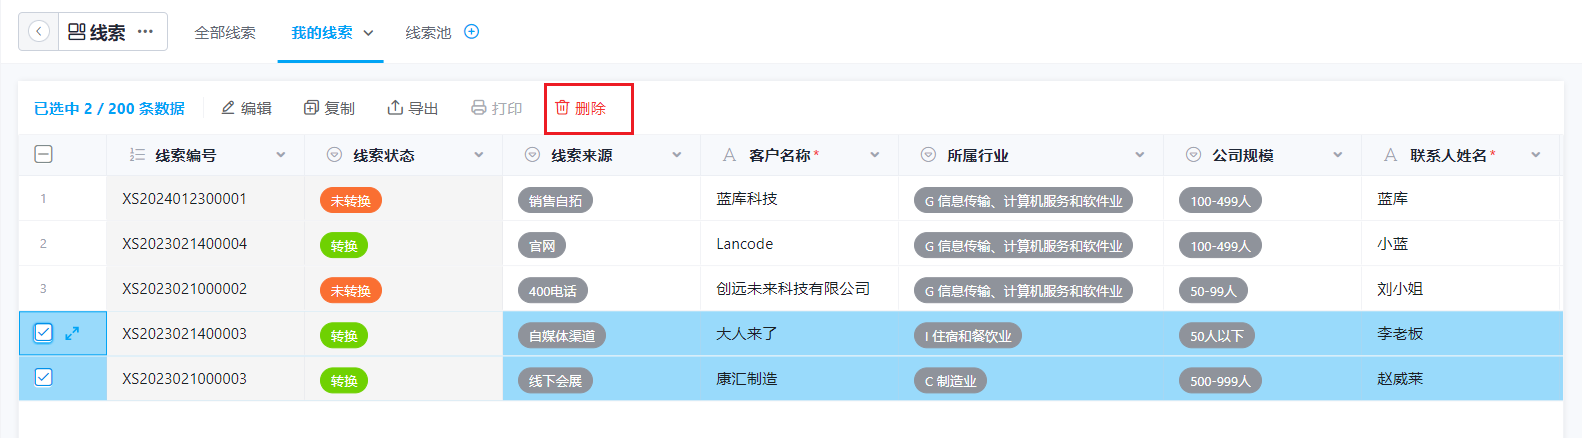Click the 复制 copy toolbar item
1582x438 pixels.
pyautogui.click(x=329, y=108)
